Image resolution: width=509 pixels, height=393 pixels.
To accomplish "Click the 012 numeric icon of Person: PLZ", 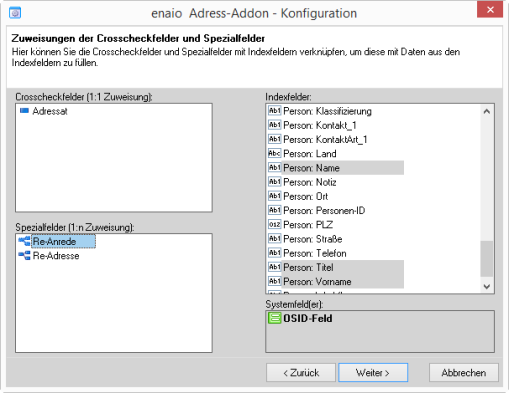I will pyautogui.click(x=275, y=225).
